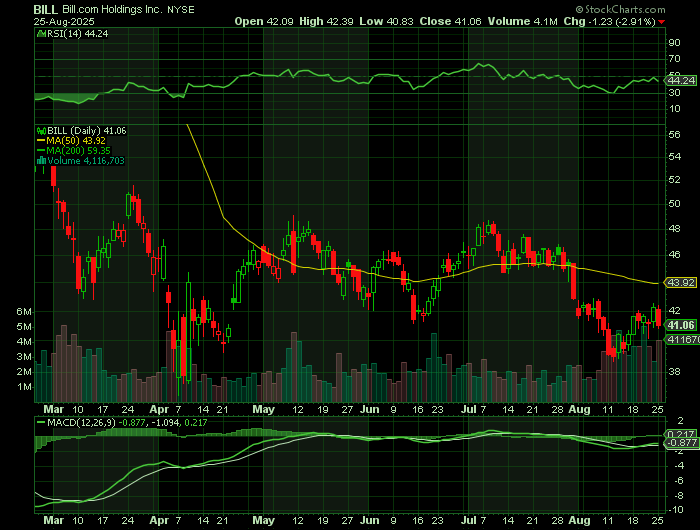
Task: Click '25' on the price chart date axis
Action: [657, 409]
